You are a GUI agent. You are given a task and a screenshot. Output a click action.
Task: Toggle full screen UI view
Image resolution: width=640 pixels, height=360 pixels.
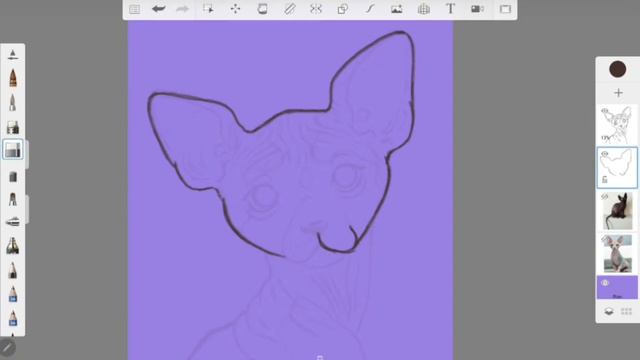[x=505, y=9]
